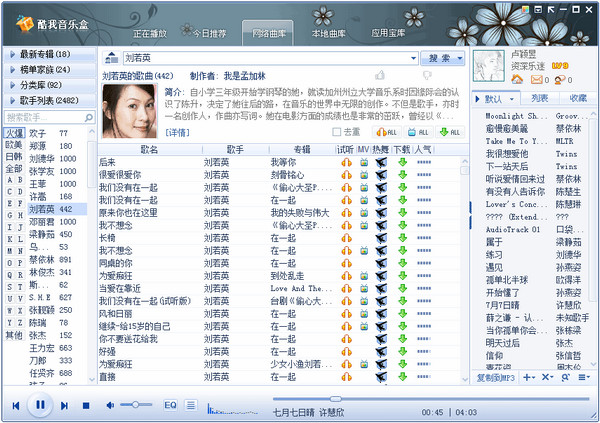Screen dimensions: 600x423
Task: Select the 火爆 singer filter
Action: point(15,133)
